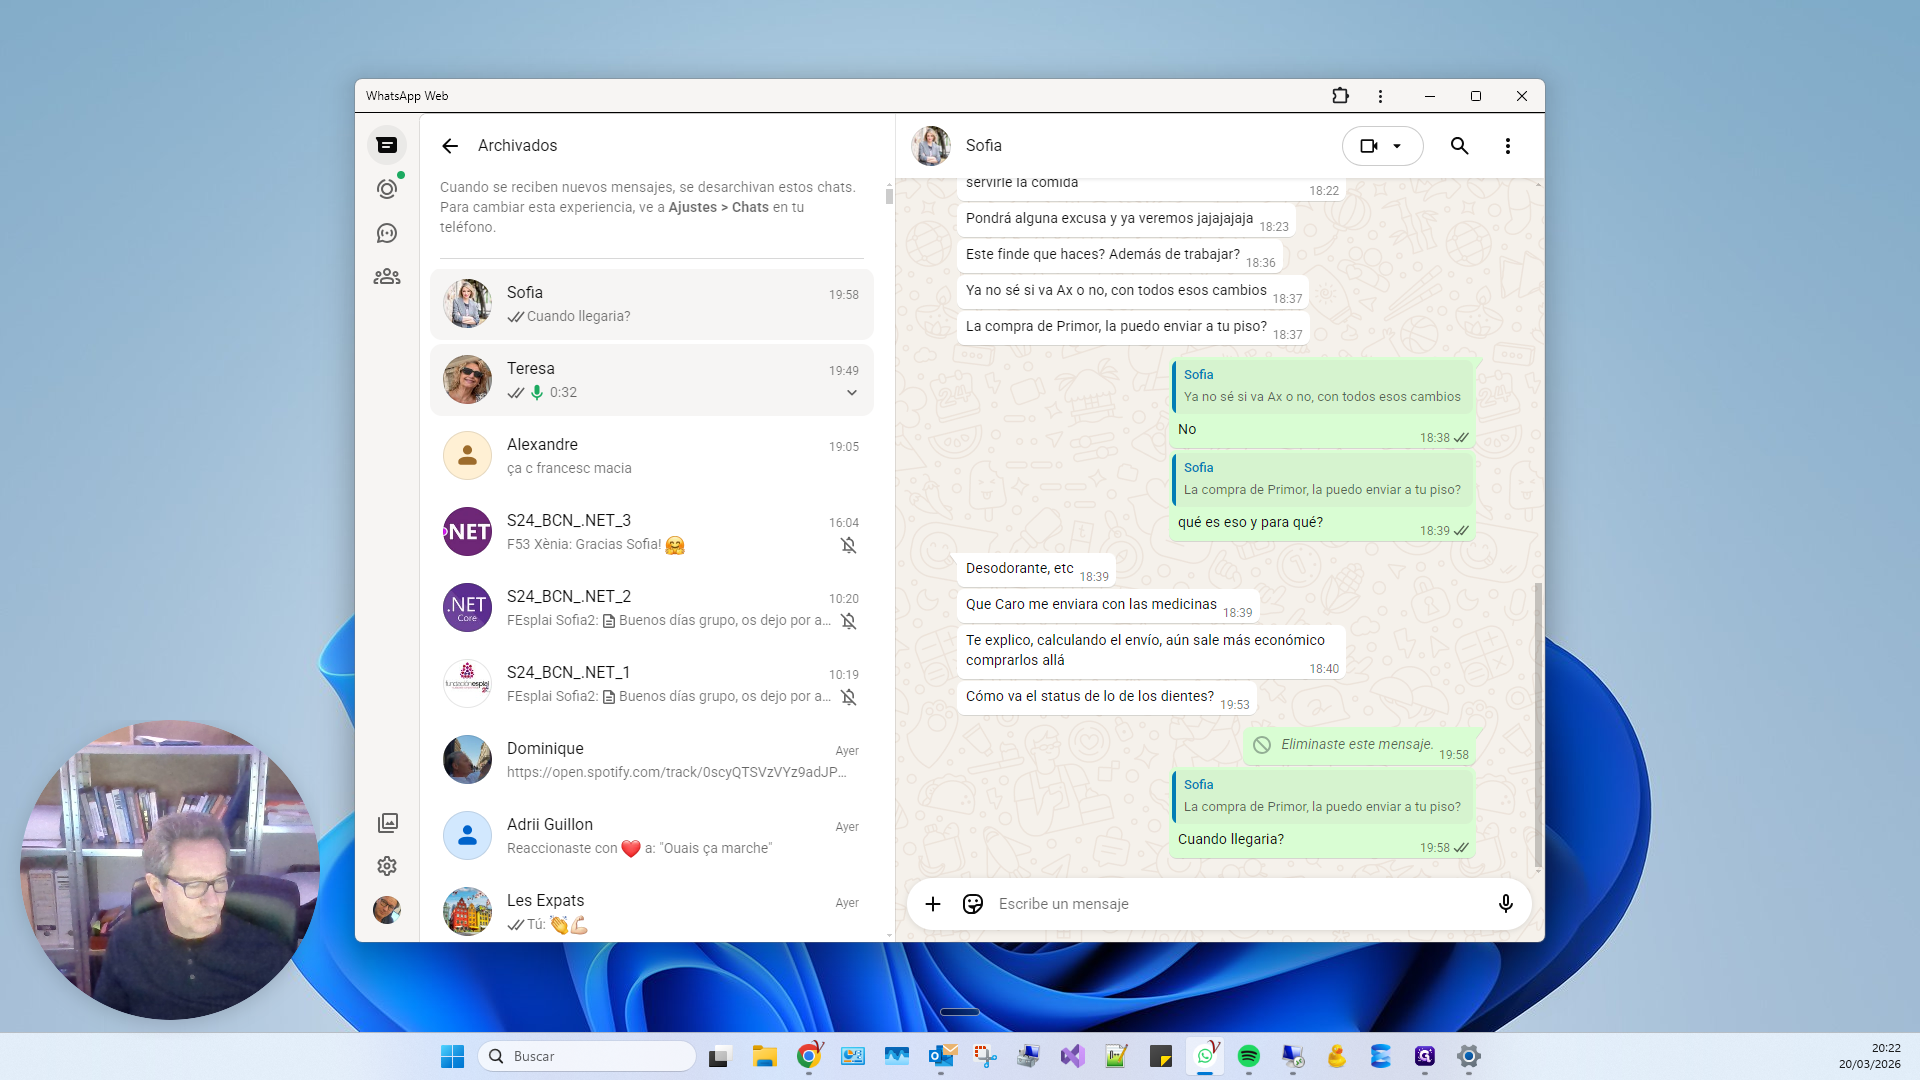Open the Chats tab in sidebar
1920x1080 pixels.
pyautogui.click(x=387, y=146)
